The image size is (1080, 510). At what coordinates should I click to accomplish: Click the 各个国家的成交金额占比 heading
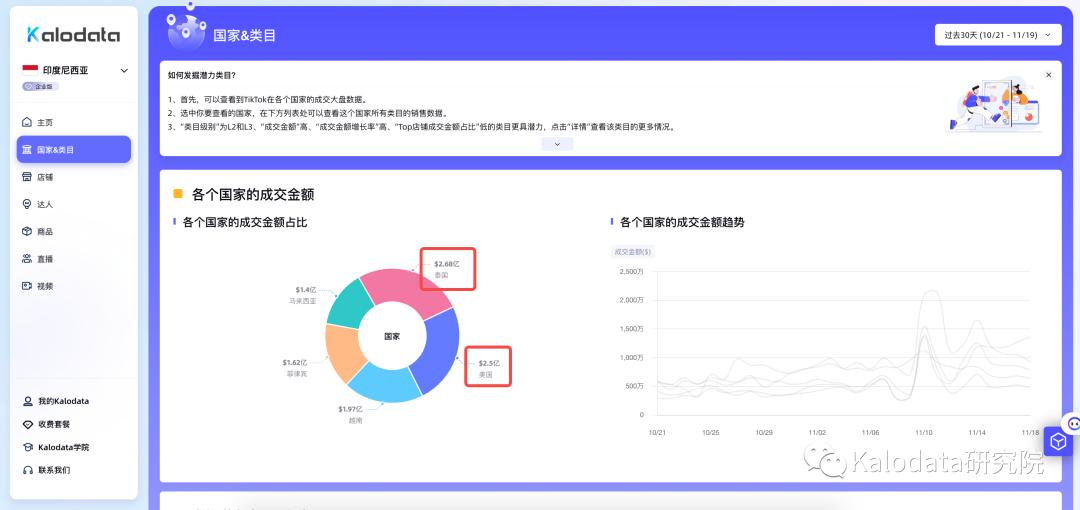click(245, 223)
